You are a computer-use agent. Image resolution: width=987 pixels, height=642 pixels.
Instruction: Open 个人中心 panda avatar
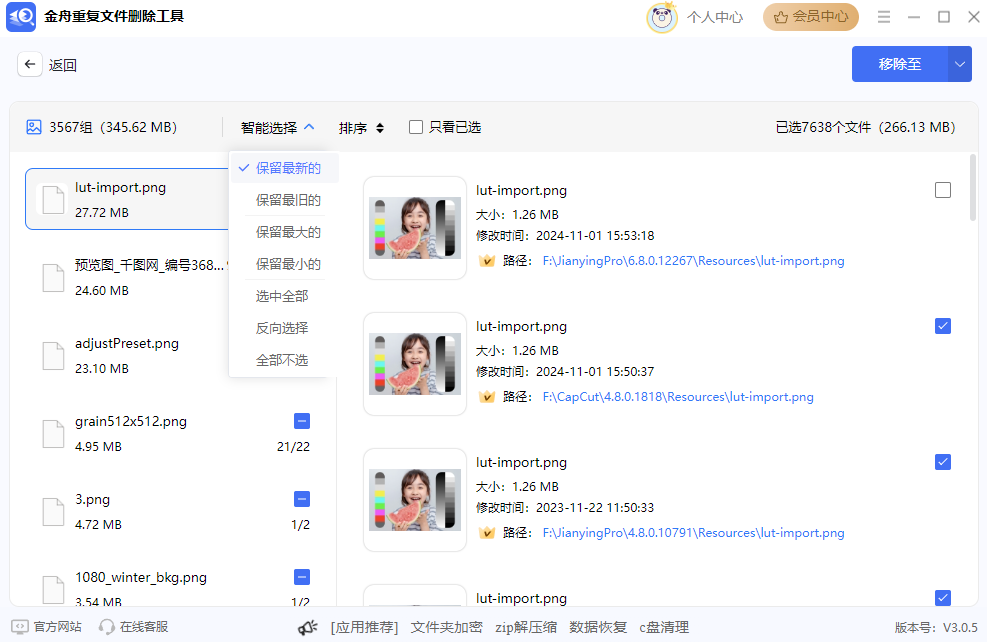[661, 17]
